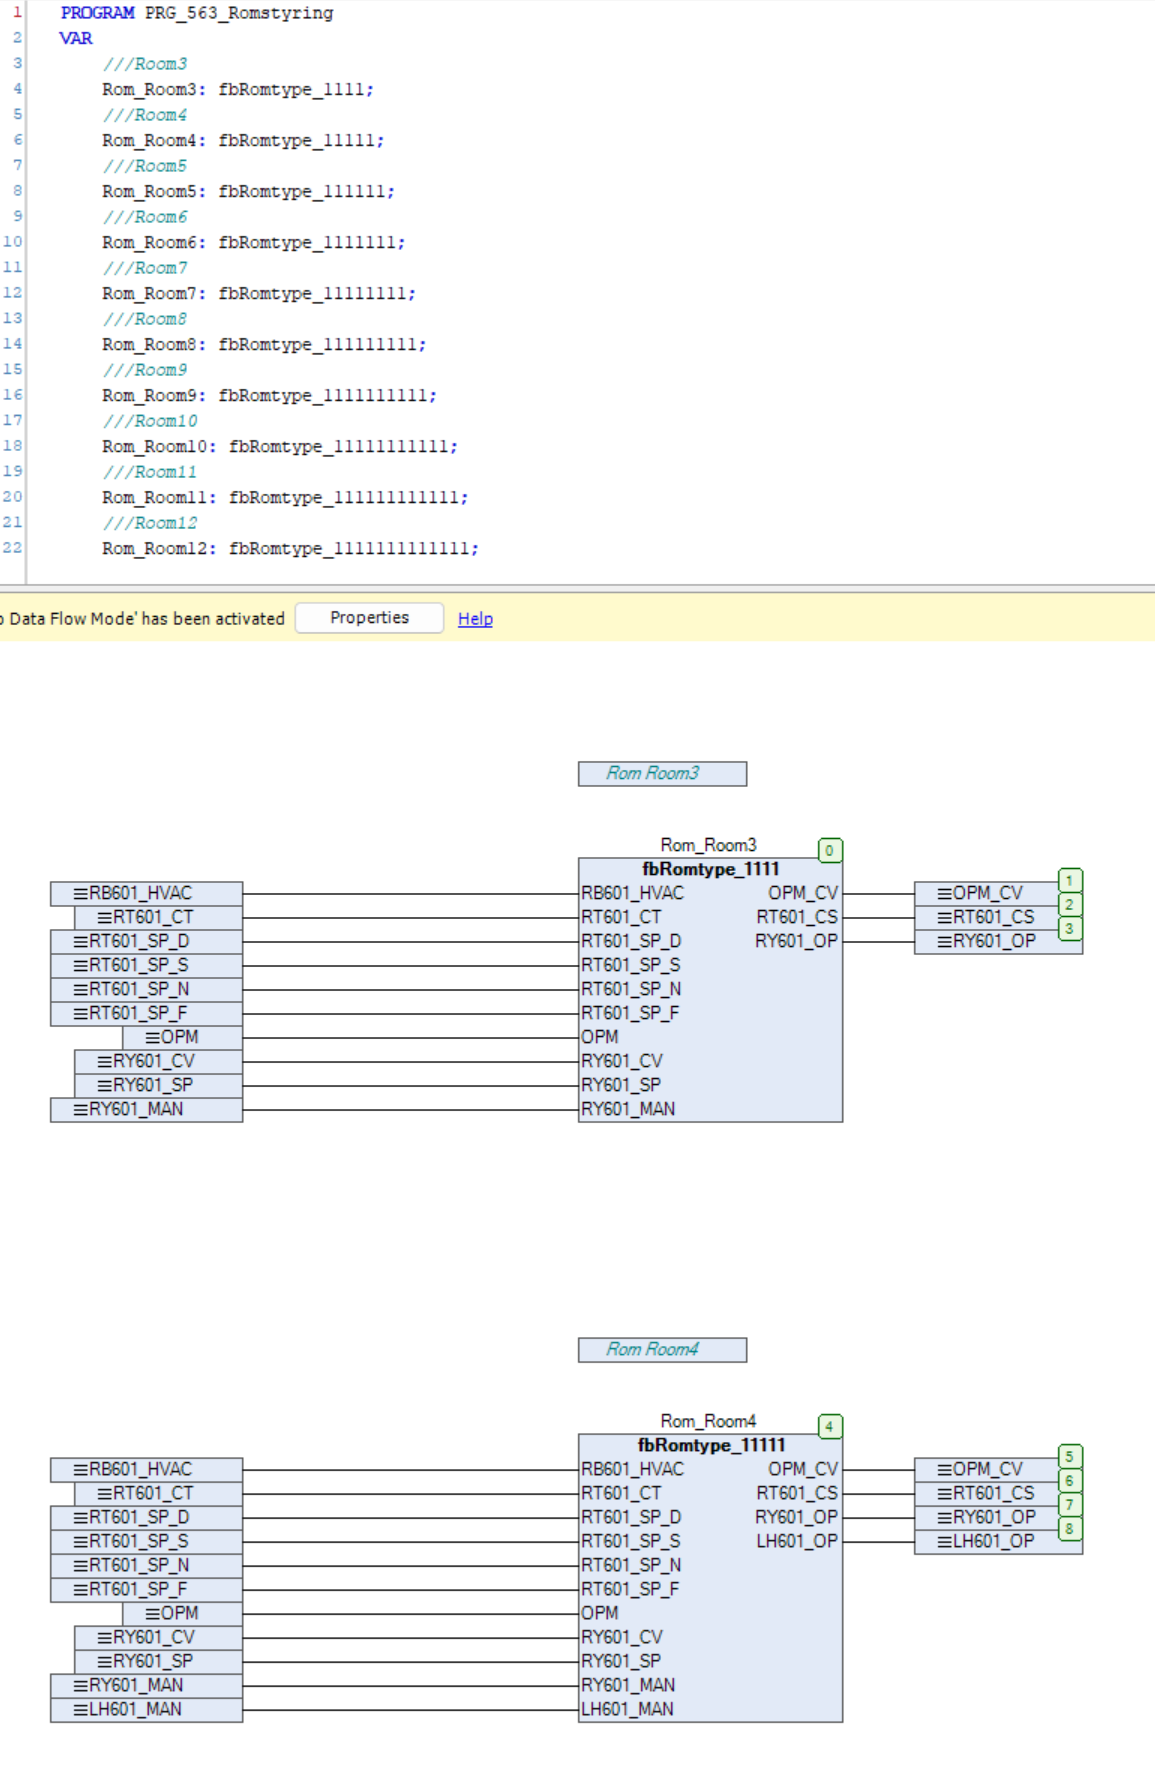Select OPM input box feeding Rom_Room4
Screen dimensions: 1155x1766
coord(182,1613)
